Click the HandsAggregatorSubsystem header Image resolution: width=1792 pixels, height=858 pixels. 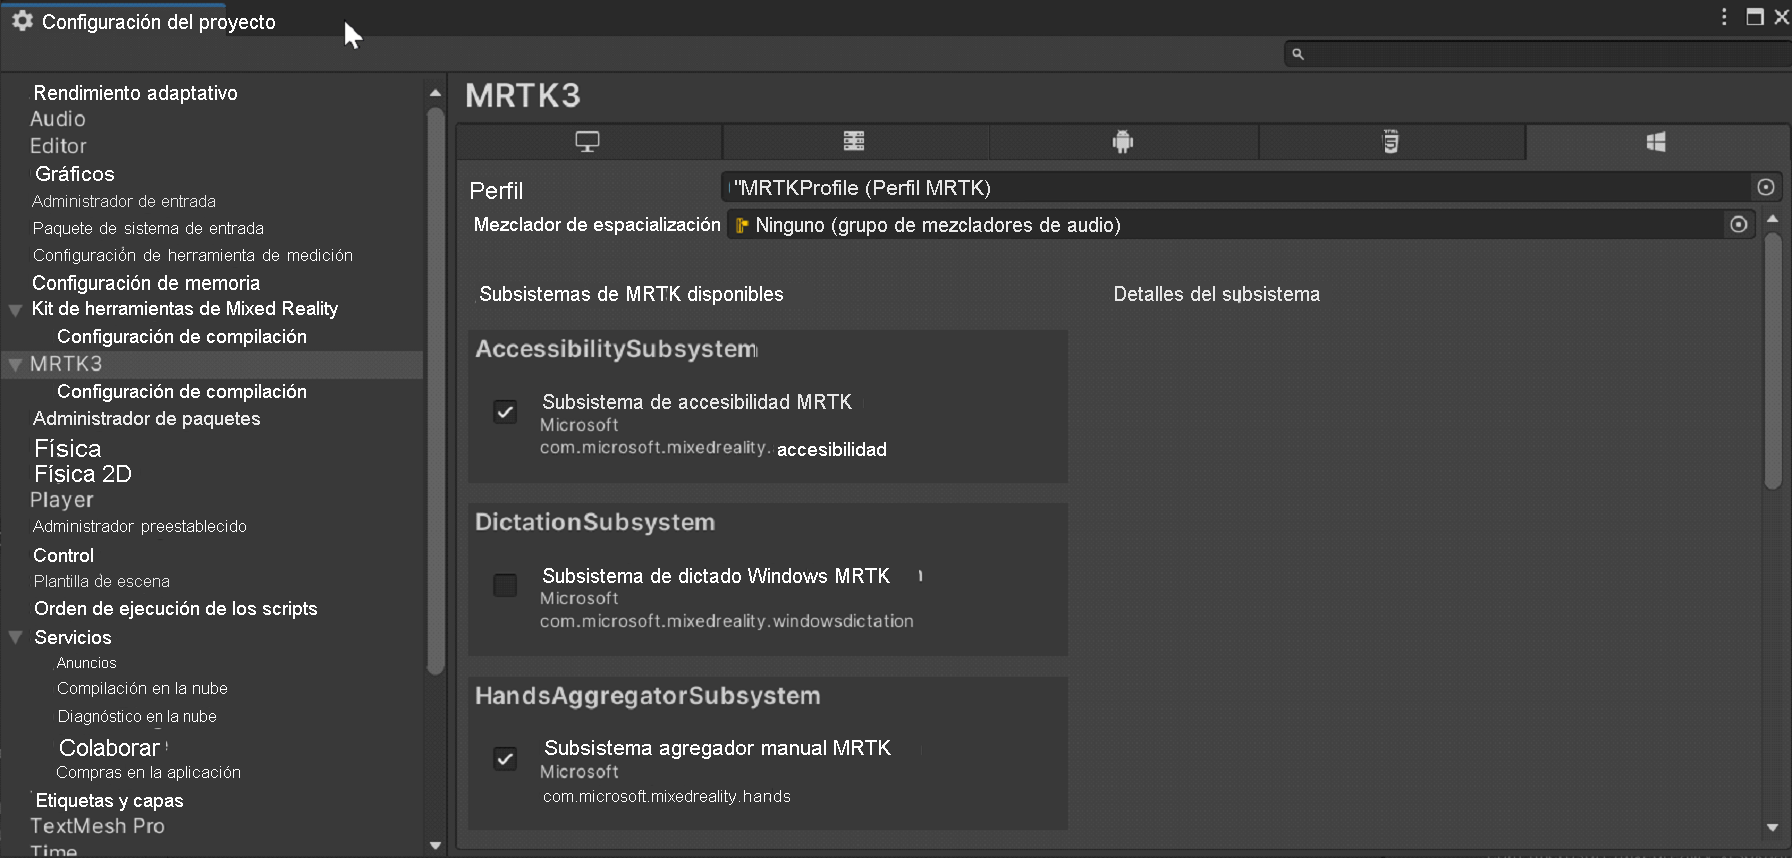pyautogui.click(x=648, y=696)
